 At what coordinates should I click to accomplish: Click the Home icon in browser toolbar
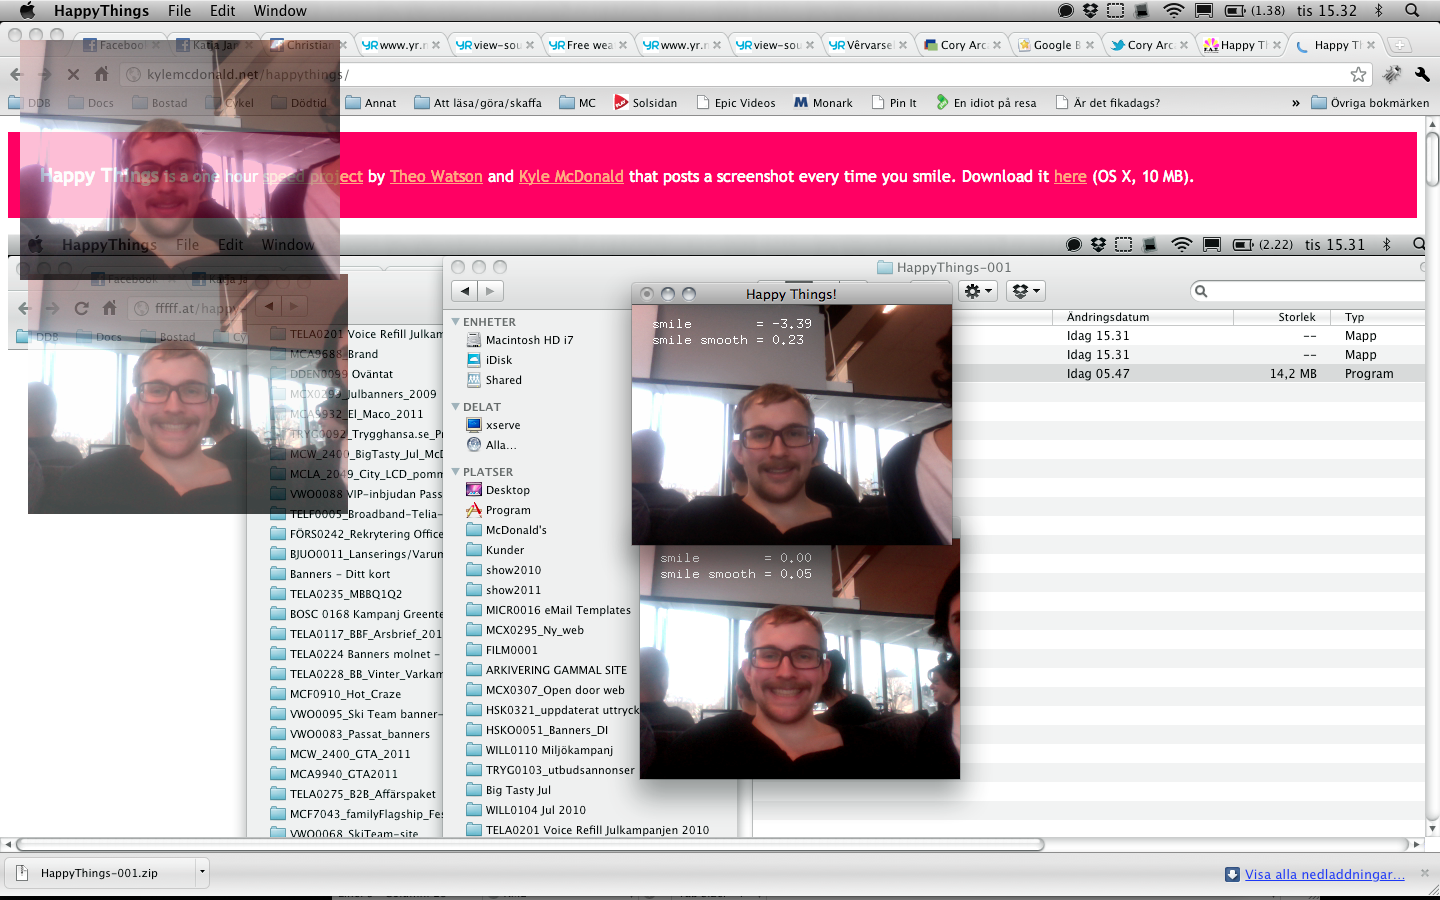click(101, 74)
